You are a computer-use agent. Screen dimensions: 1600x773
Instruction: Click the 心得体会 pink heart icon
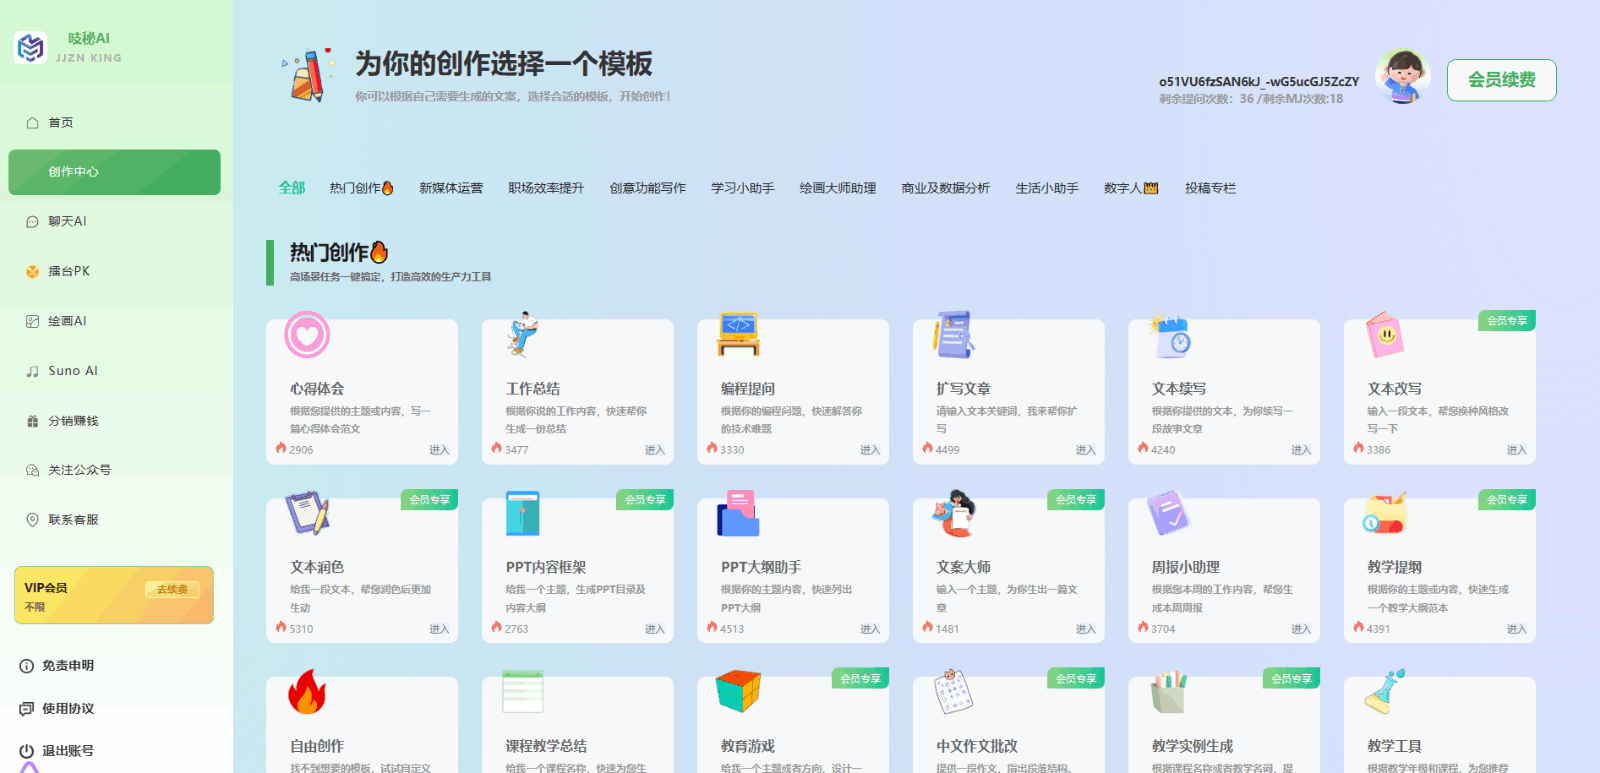coord(307,335)
